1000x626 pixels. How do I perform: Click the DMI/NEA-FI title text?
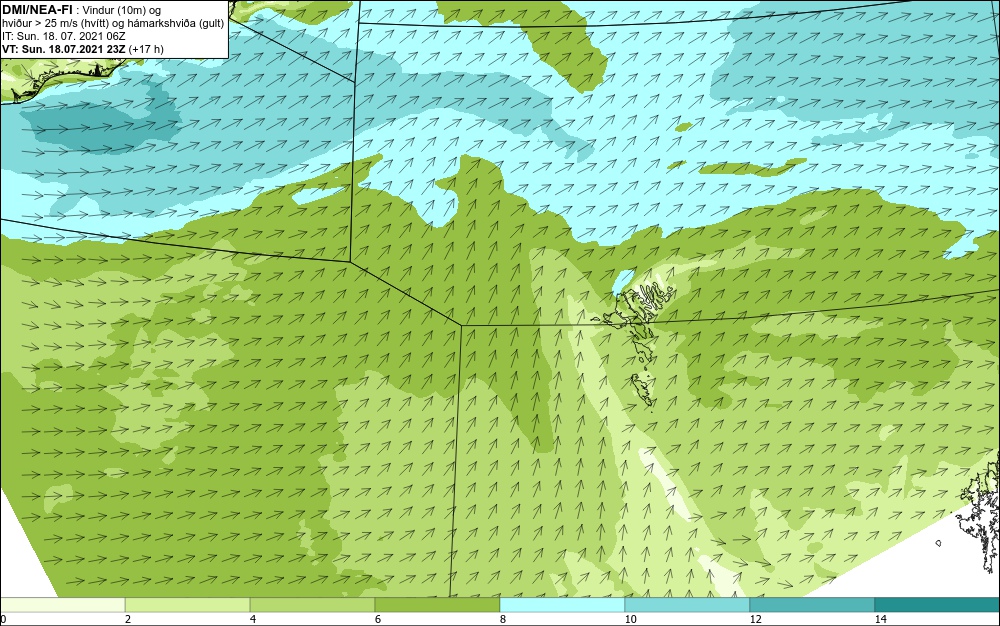(37, 9)
